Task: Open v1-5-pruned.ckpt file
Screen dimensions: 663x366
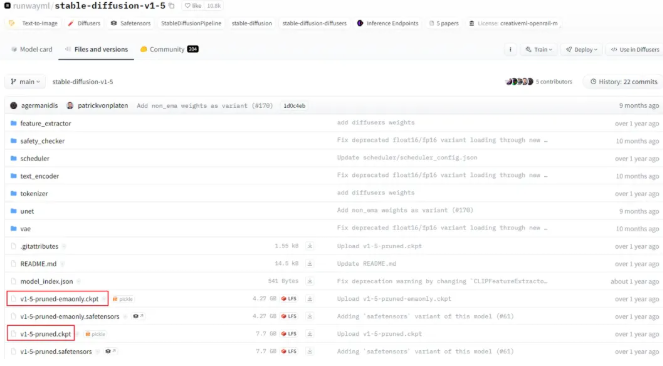Action: 46,334
